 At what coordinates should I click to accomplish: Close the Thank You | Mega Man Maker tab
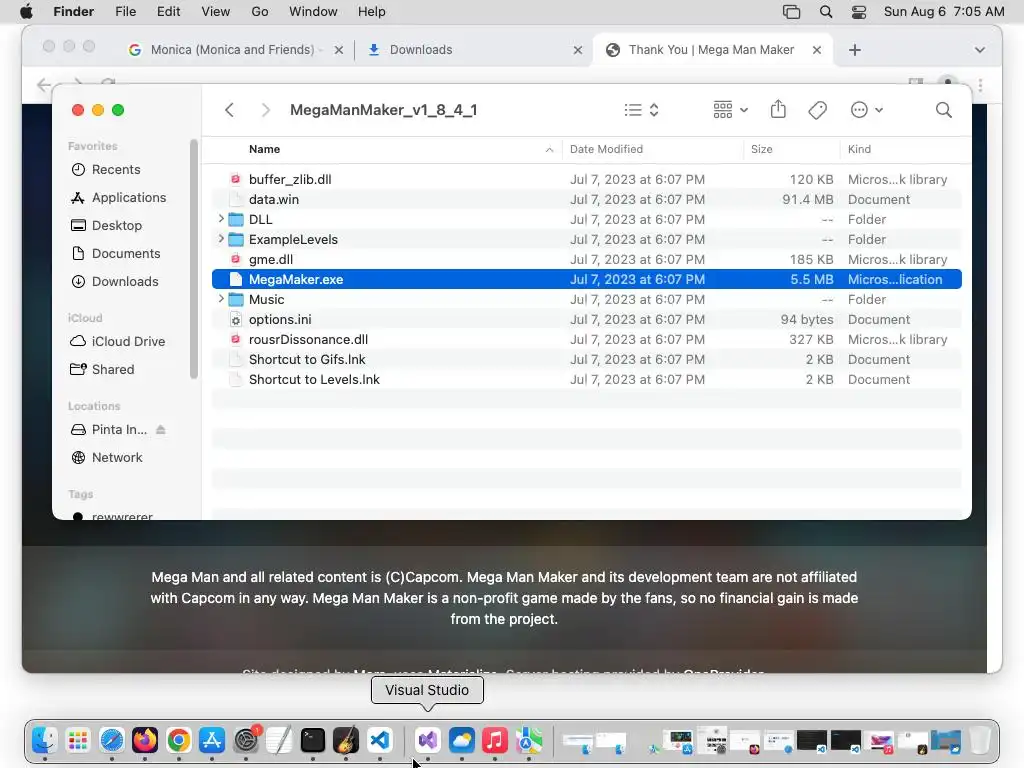click(816, 50)
